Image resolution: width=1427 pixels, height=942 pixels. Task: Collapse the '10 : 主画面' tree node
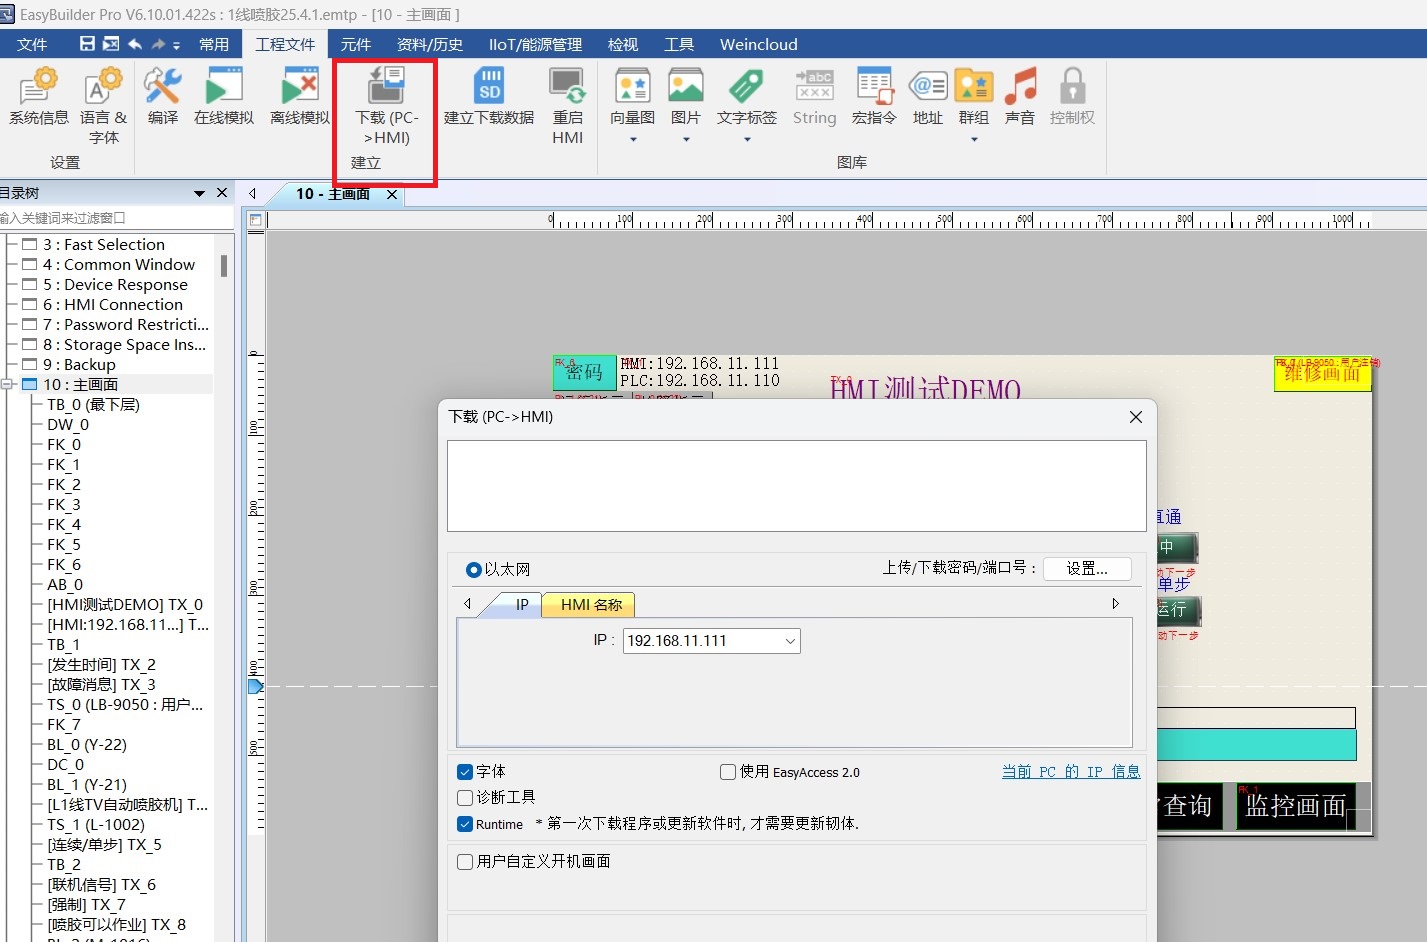(6, 384)
